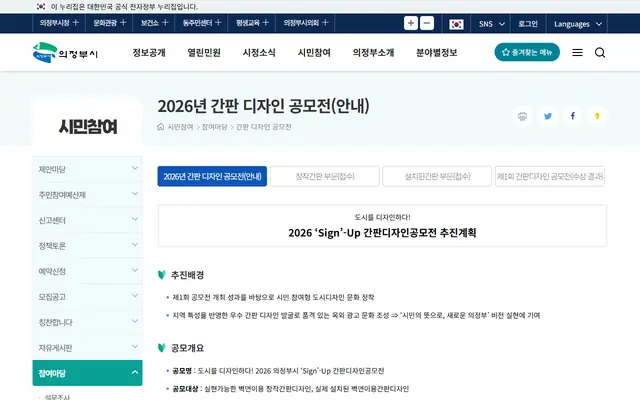Decrease font size with minus button
The image size is (640, 400).
[x=427, y=23]
